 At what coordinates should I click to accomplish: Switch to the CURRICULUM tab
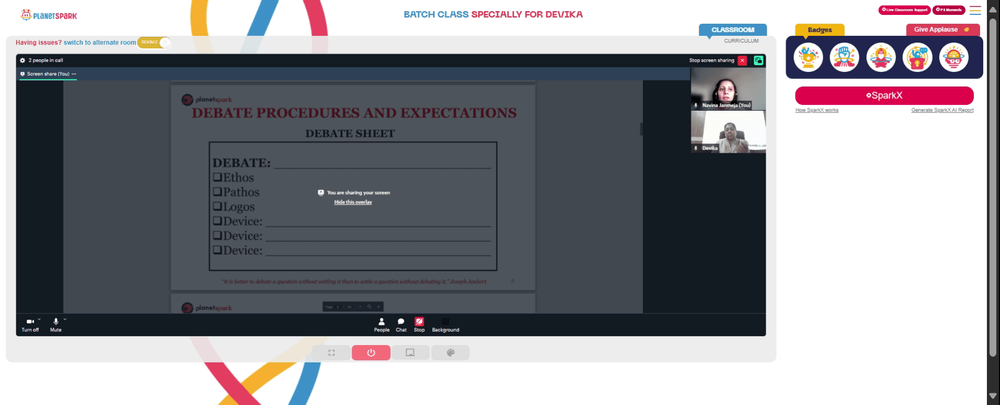(x=741, y=41)
